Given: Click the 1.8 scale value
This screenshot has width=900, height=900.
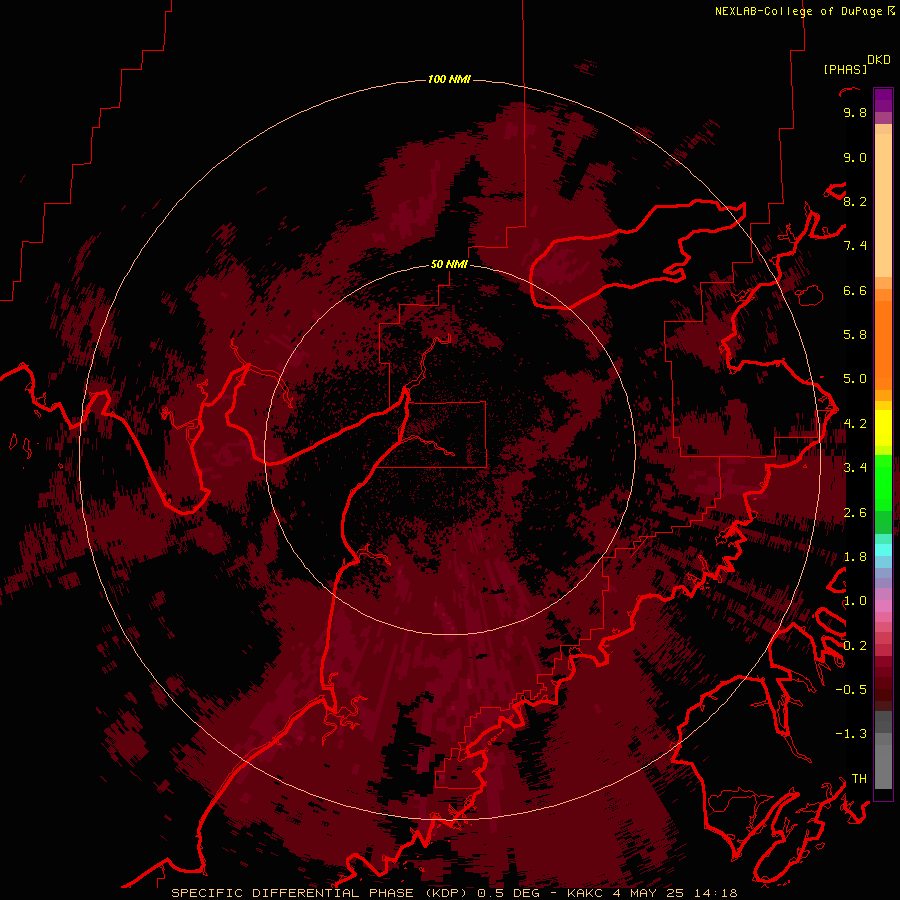Looking at the screenshot, I should 855,557.
